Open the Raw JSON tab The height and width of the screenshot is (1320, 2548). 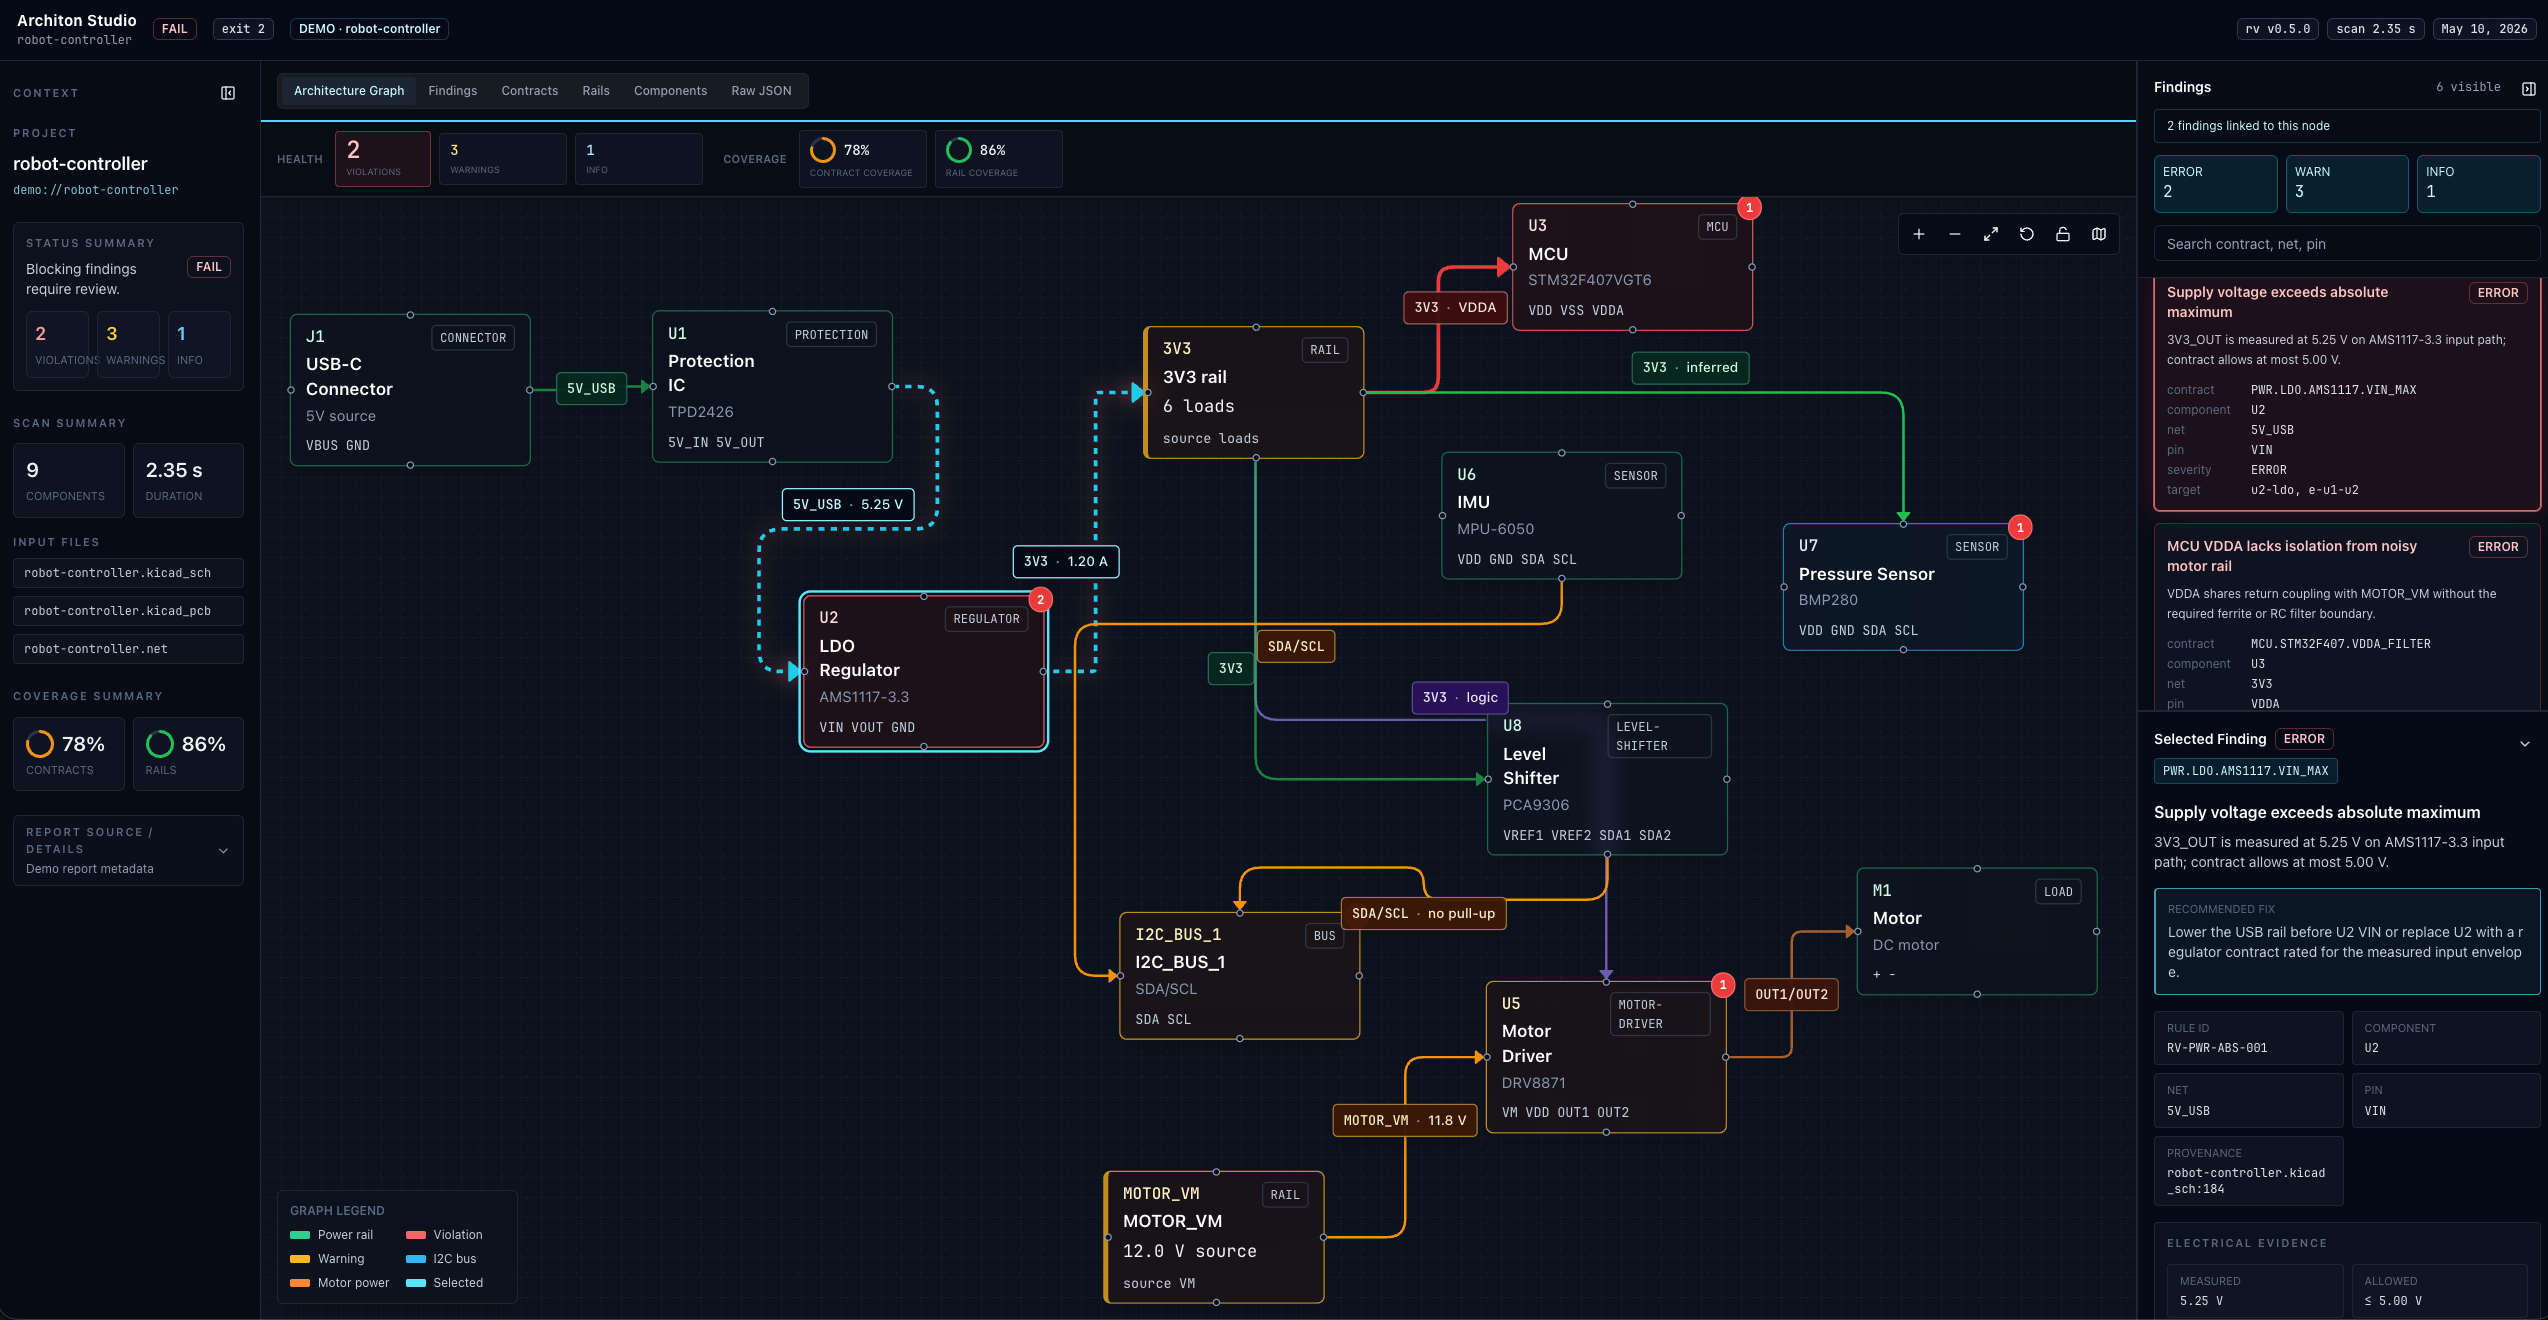(761, 91)
